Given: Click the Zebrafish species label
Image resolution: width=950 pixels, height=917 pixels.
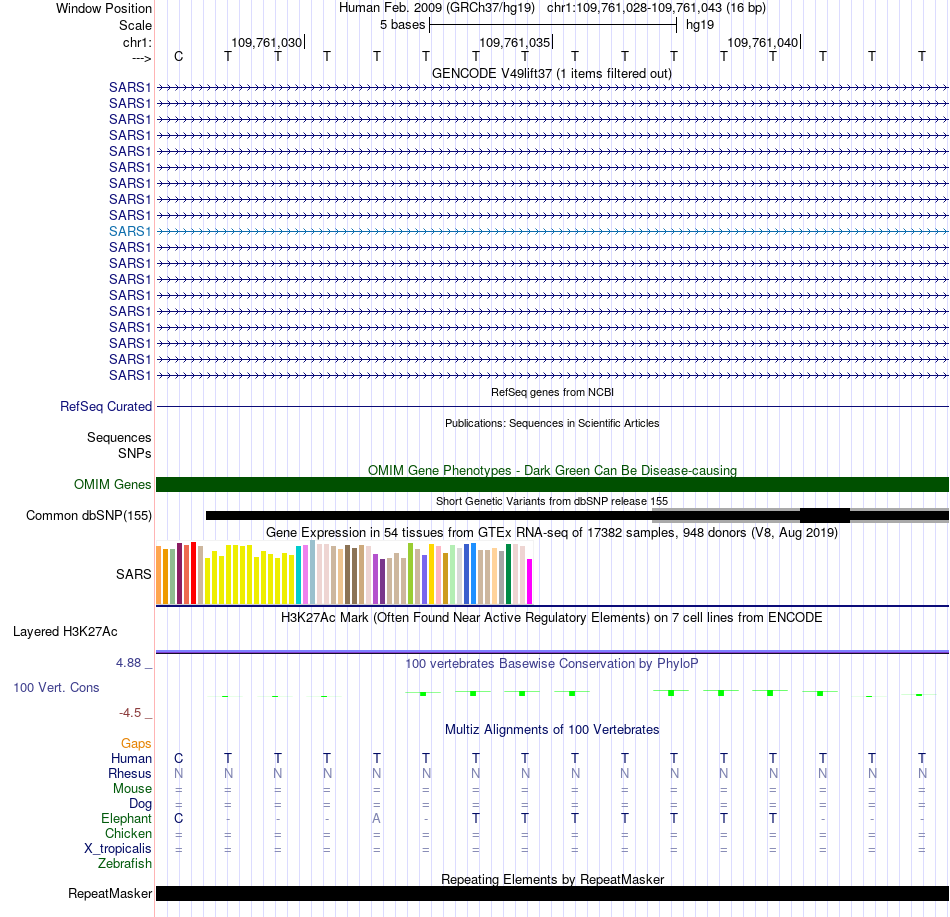Looking at the screenshot, I should (125, 864).
